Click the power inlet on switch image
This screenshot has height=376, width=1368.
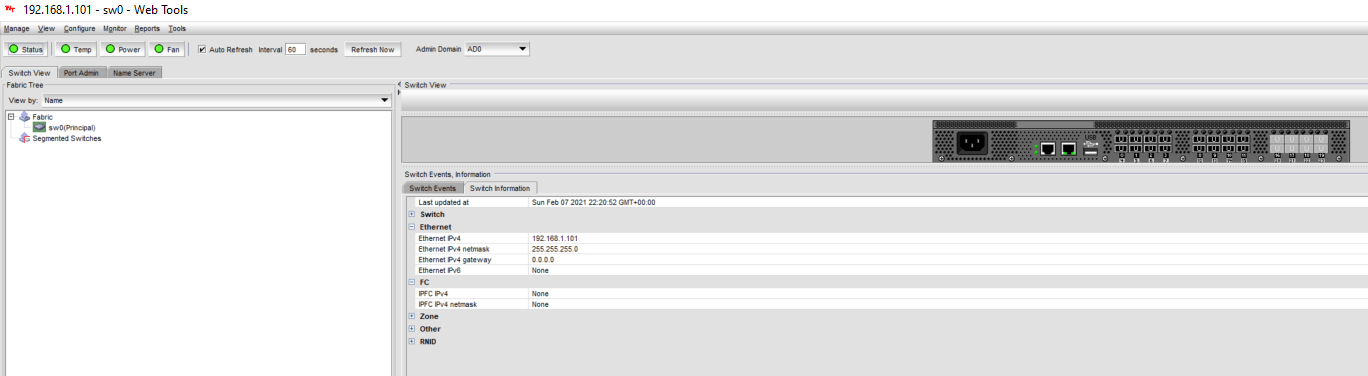pyautogui.click(x=971, y=143)
